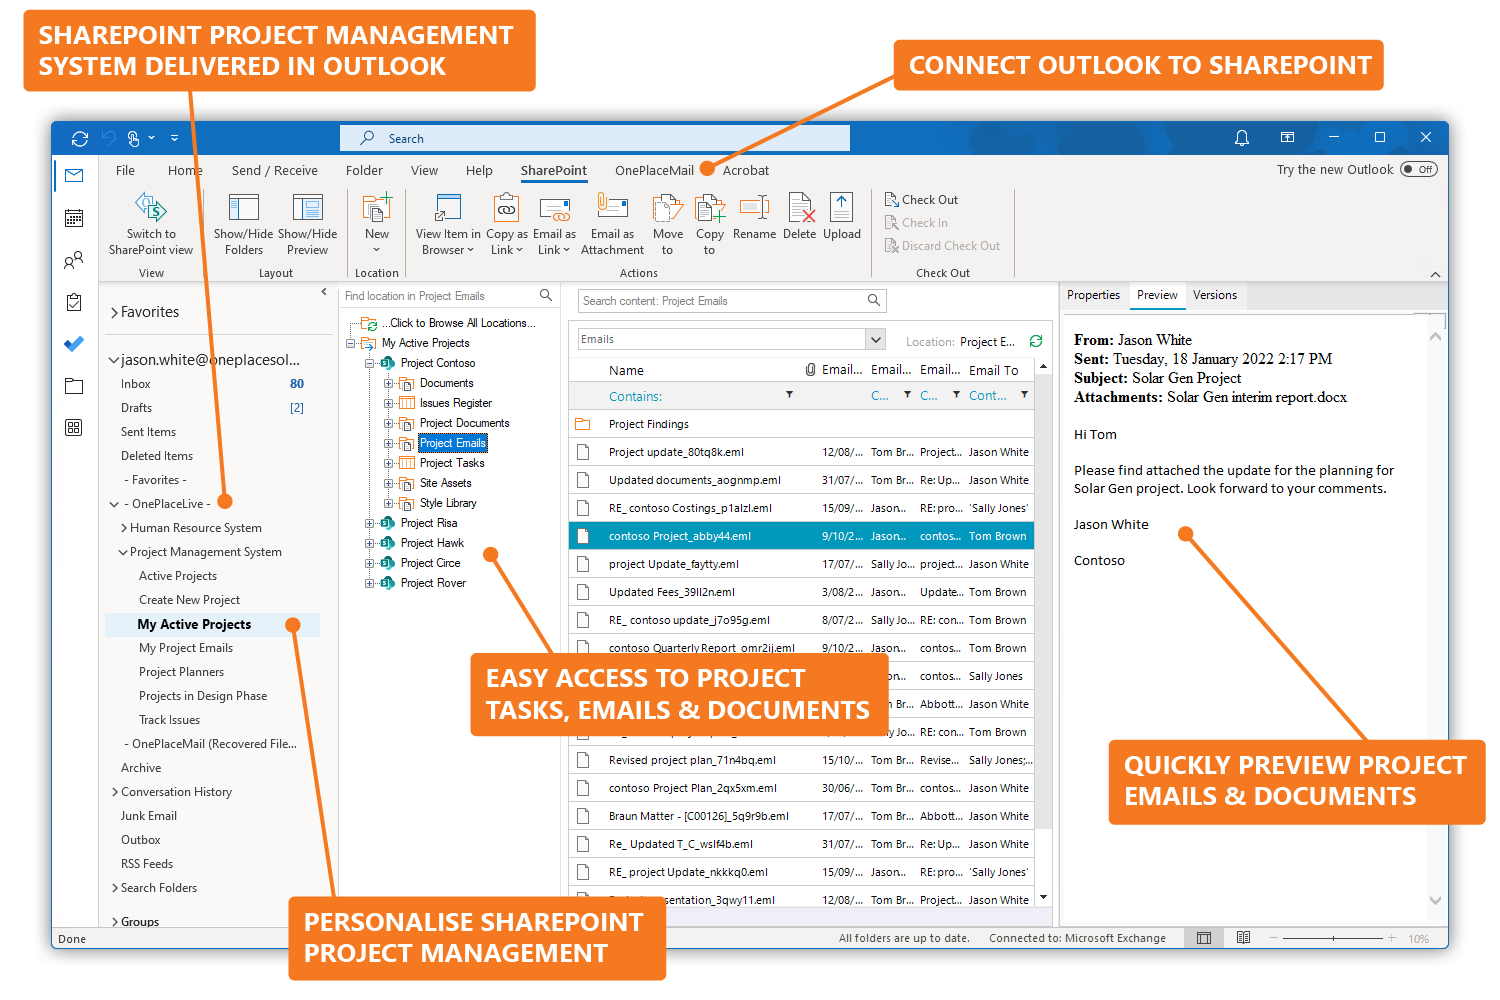This screenshot has height=1000, width=1500.
Task: Open the To Do checkmark icon
Action: pos(74,344)
